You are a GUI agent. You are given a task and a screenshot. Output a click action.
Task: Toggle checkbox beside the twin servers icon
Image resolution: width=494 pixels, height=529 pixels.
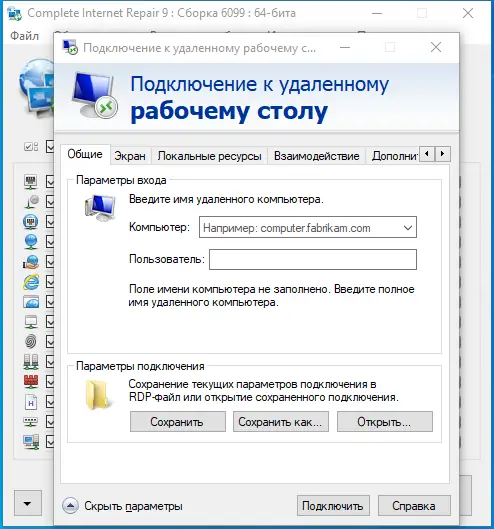pyautogui.click(x=50, y=361)
